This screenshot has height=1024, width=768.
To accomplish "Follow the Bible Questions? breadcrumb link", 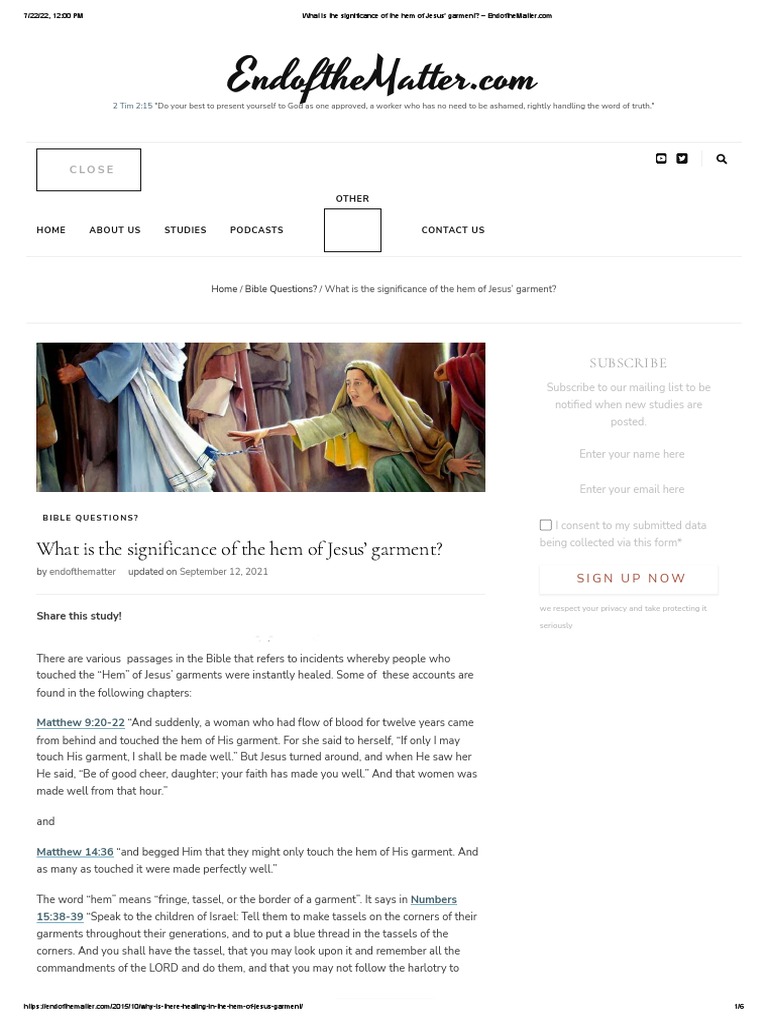I will pyautogui.click(x=281, y=289).
